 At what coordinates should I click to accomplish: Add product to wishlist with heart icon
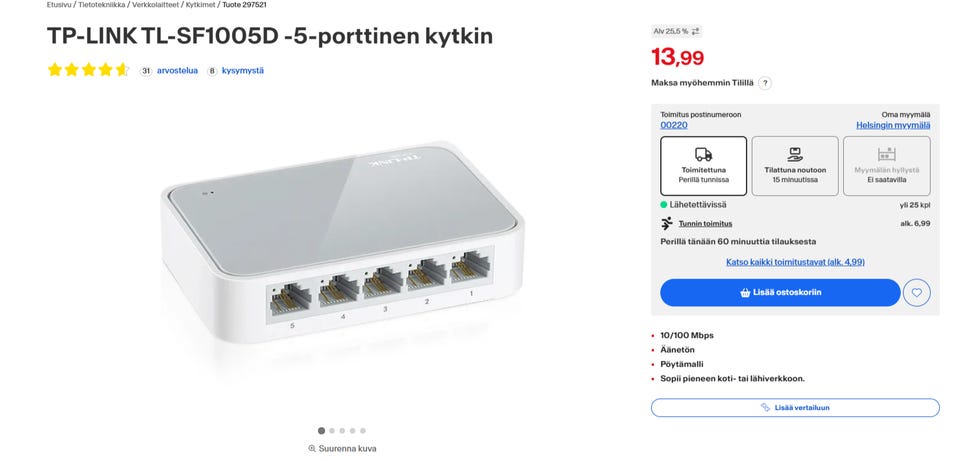tap(917, 293)
